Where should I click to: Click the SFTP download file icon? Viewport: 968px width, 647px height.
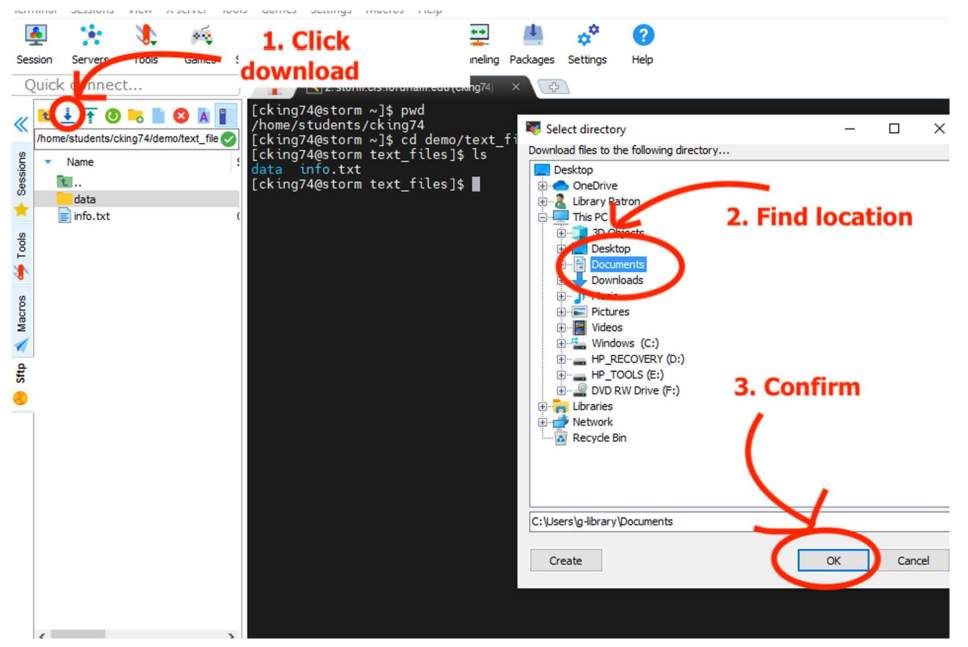point(68,116)
